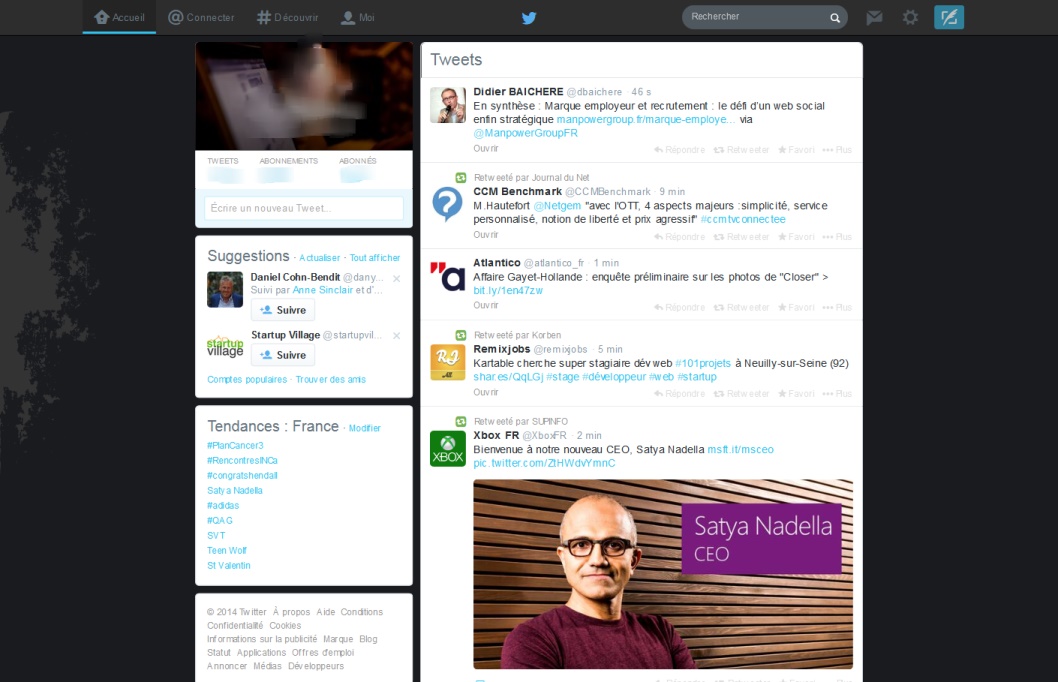Compose a new tweet with quill button
1058x682 pixels.
[x=949, y=18]
